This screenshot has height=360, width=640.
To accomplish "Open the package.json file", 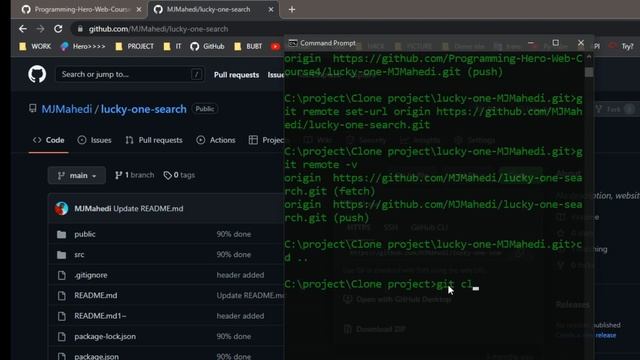I will coord(96,356).
